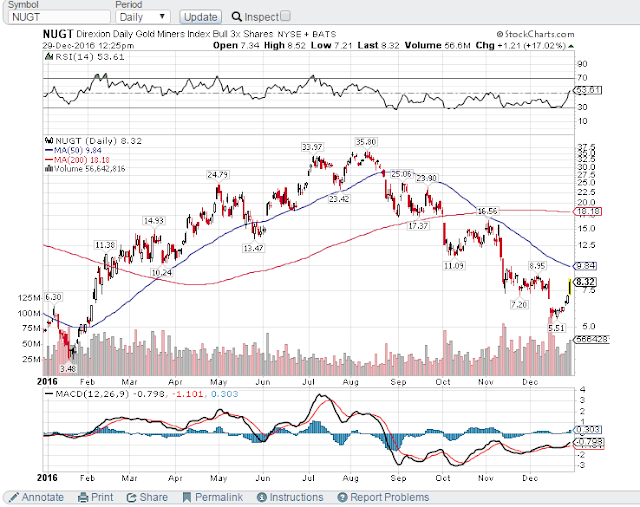Click the MA(50) blue legend line
The image size is (640, 507).
tap(49, 151)
